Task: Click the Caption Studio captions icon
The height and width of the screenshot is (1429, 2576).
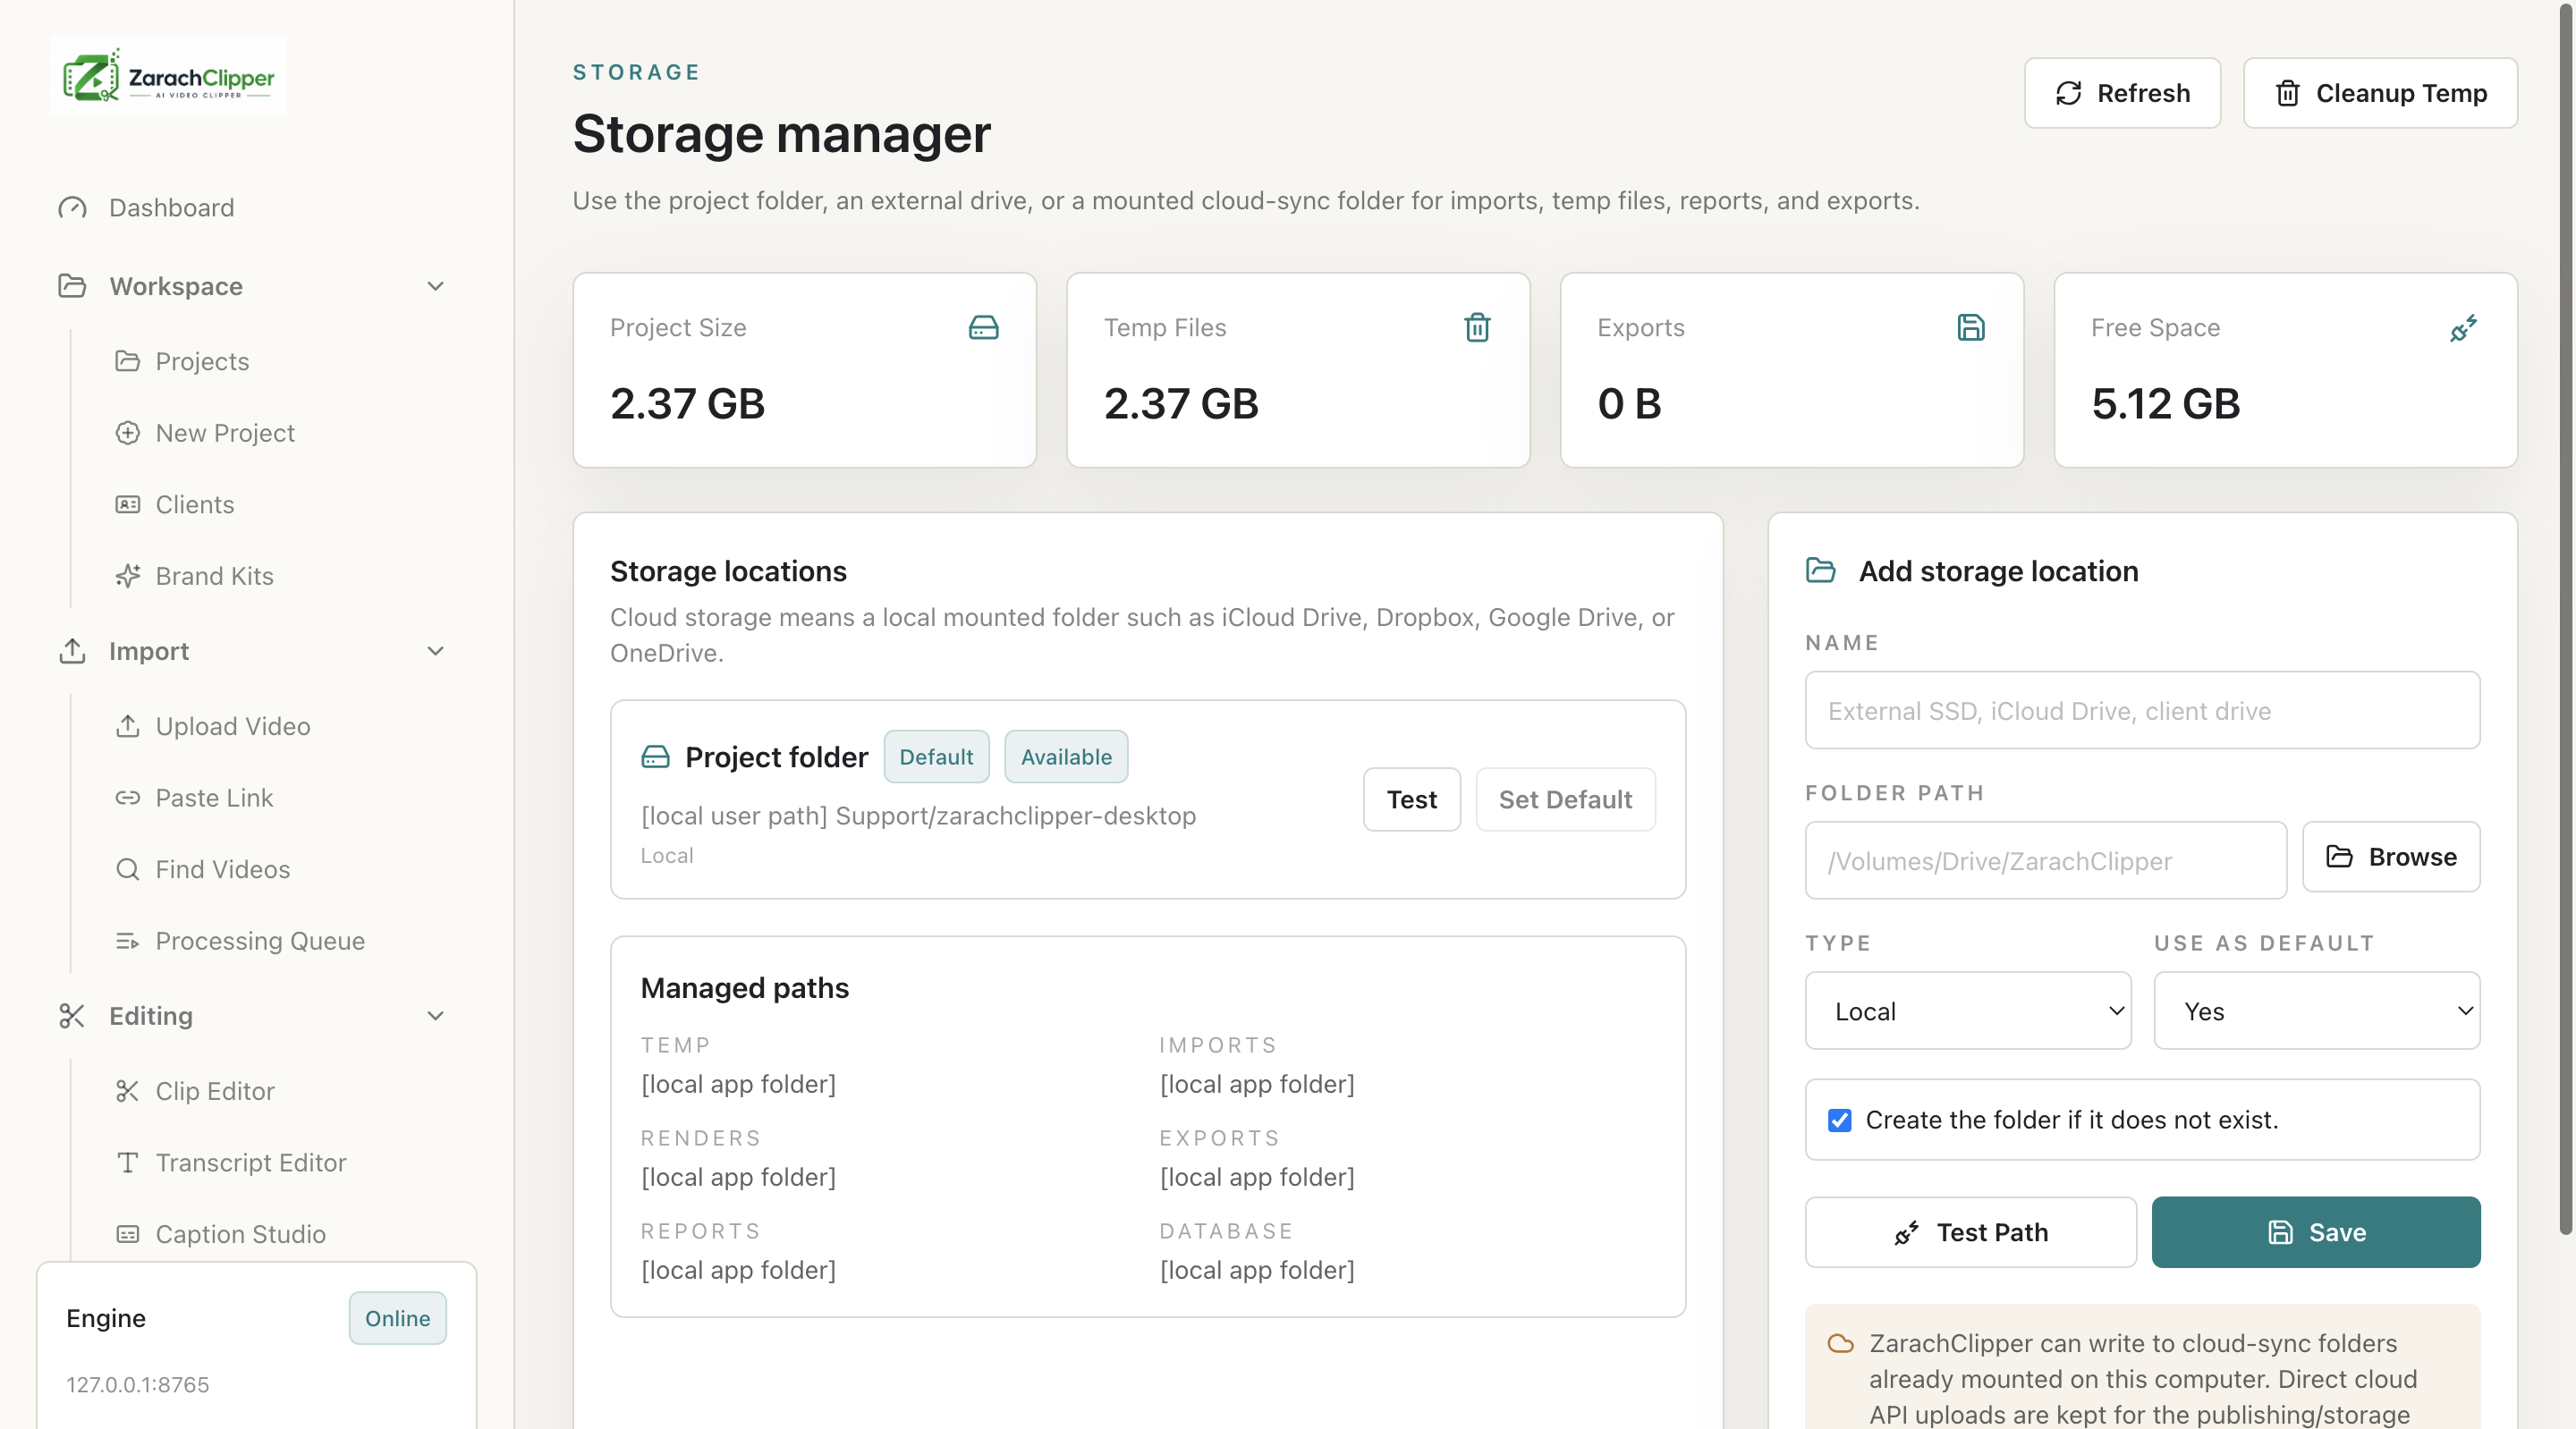Action: point(127,1234)
